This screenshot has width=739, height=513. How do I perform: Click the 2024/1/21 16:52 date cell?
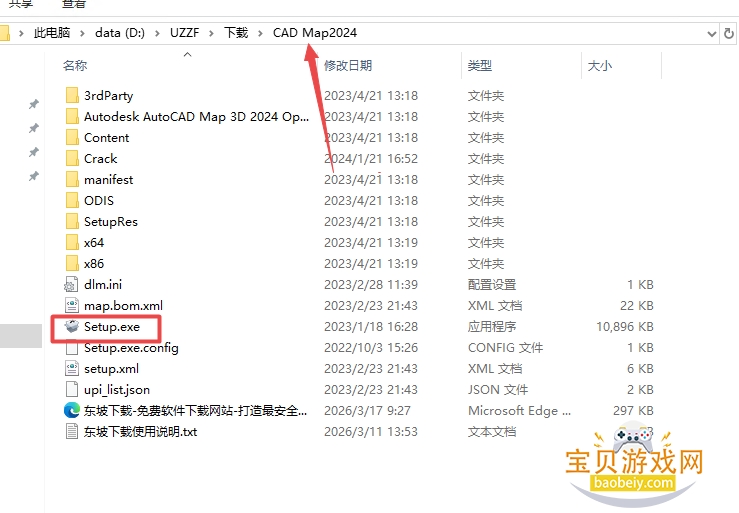[x=371, y=158]
